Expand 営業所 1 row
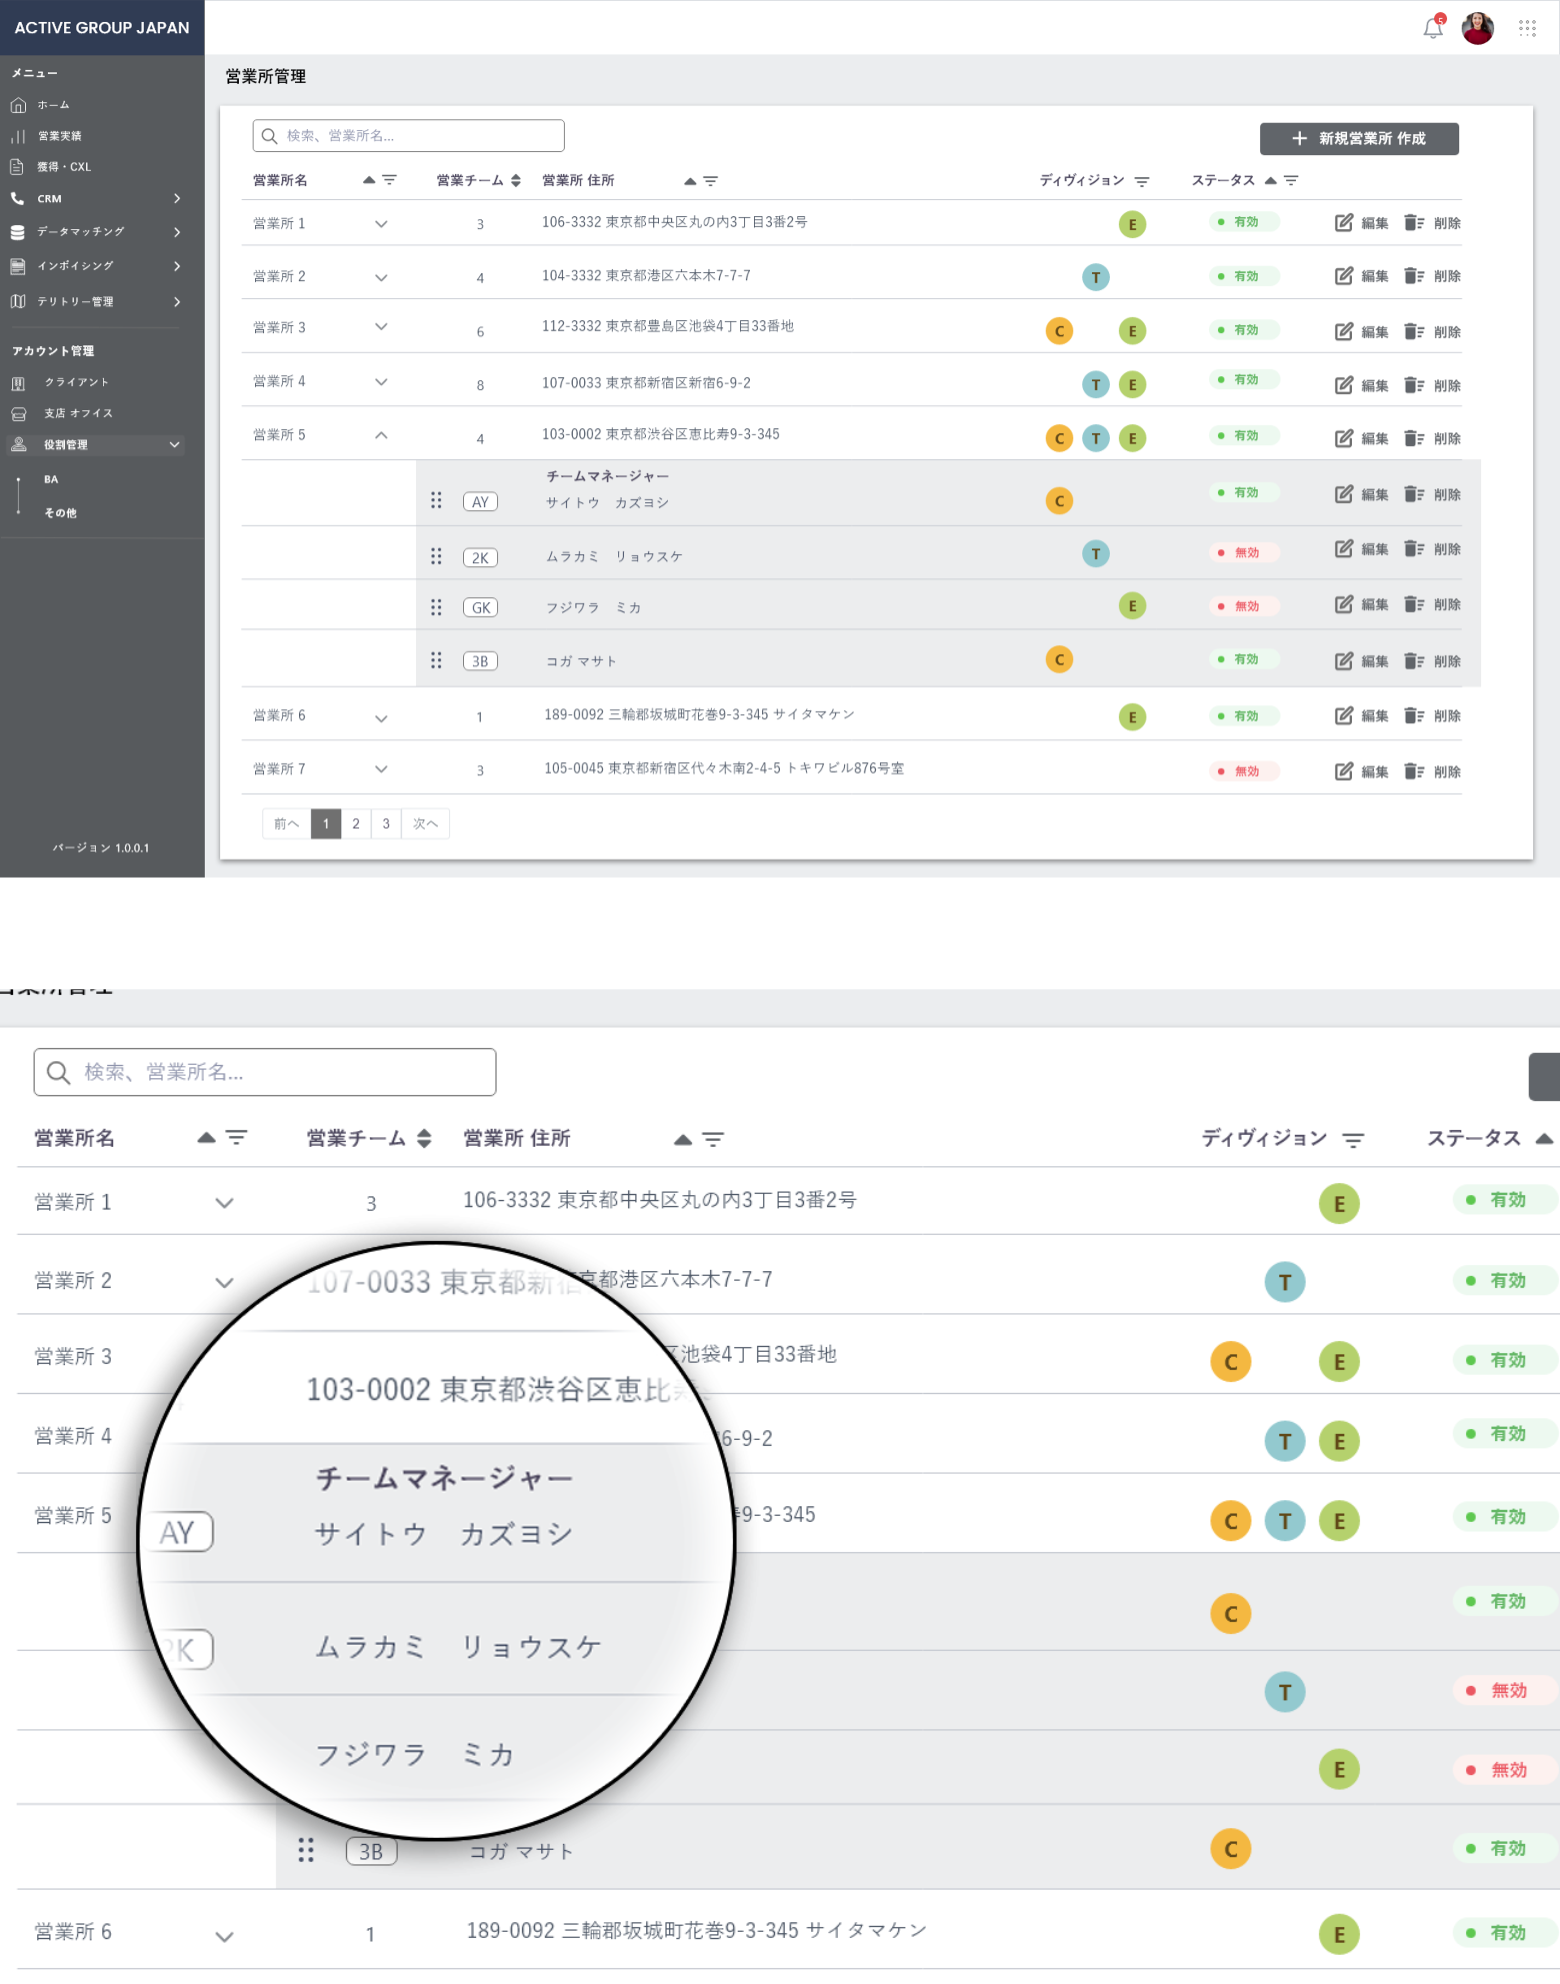This screenshot has width=1560, height=1984. [381, 224]
